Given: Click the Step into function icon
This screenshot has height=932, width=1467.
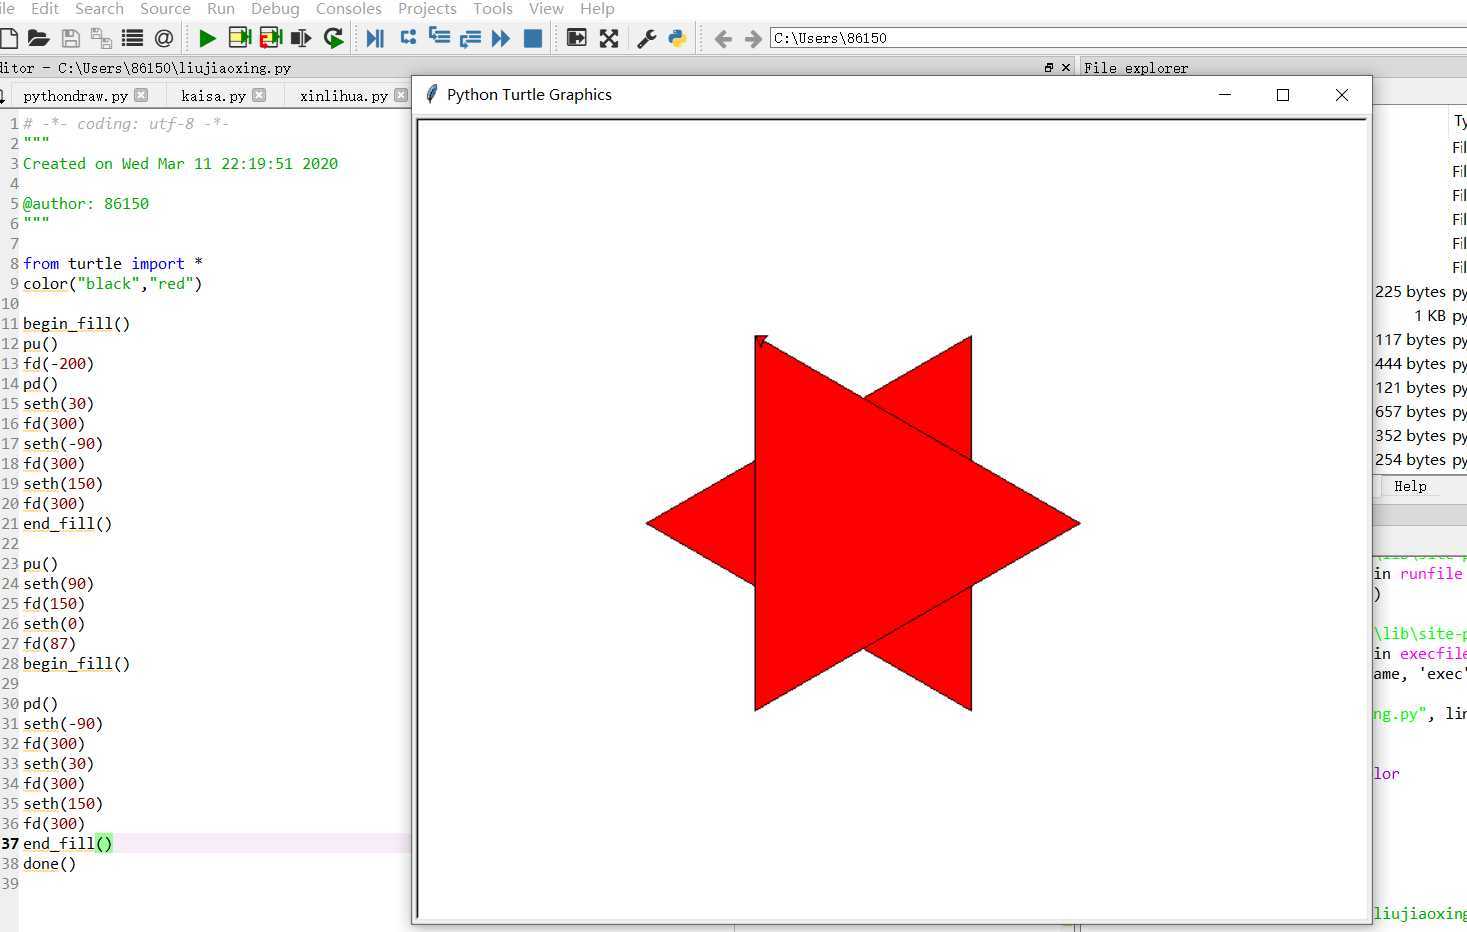Looking at the screenshot, I should click(439, 38).
